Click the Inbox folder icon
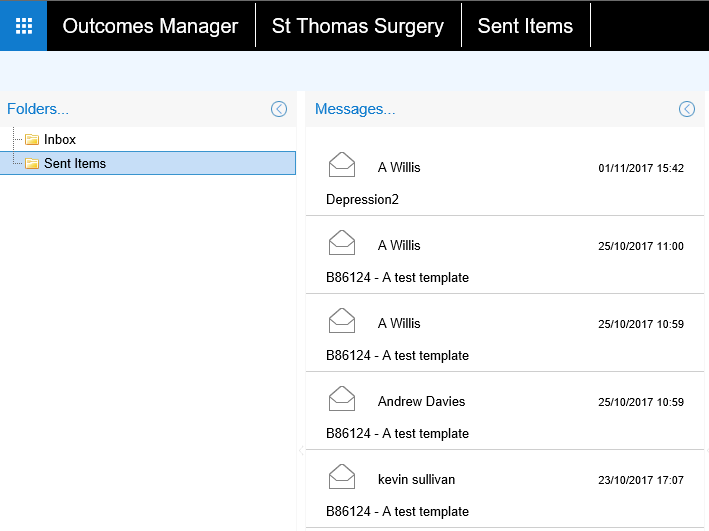The height and width of the screenshot is (531, 709). (x=32, y=140)
